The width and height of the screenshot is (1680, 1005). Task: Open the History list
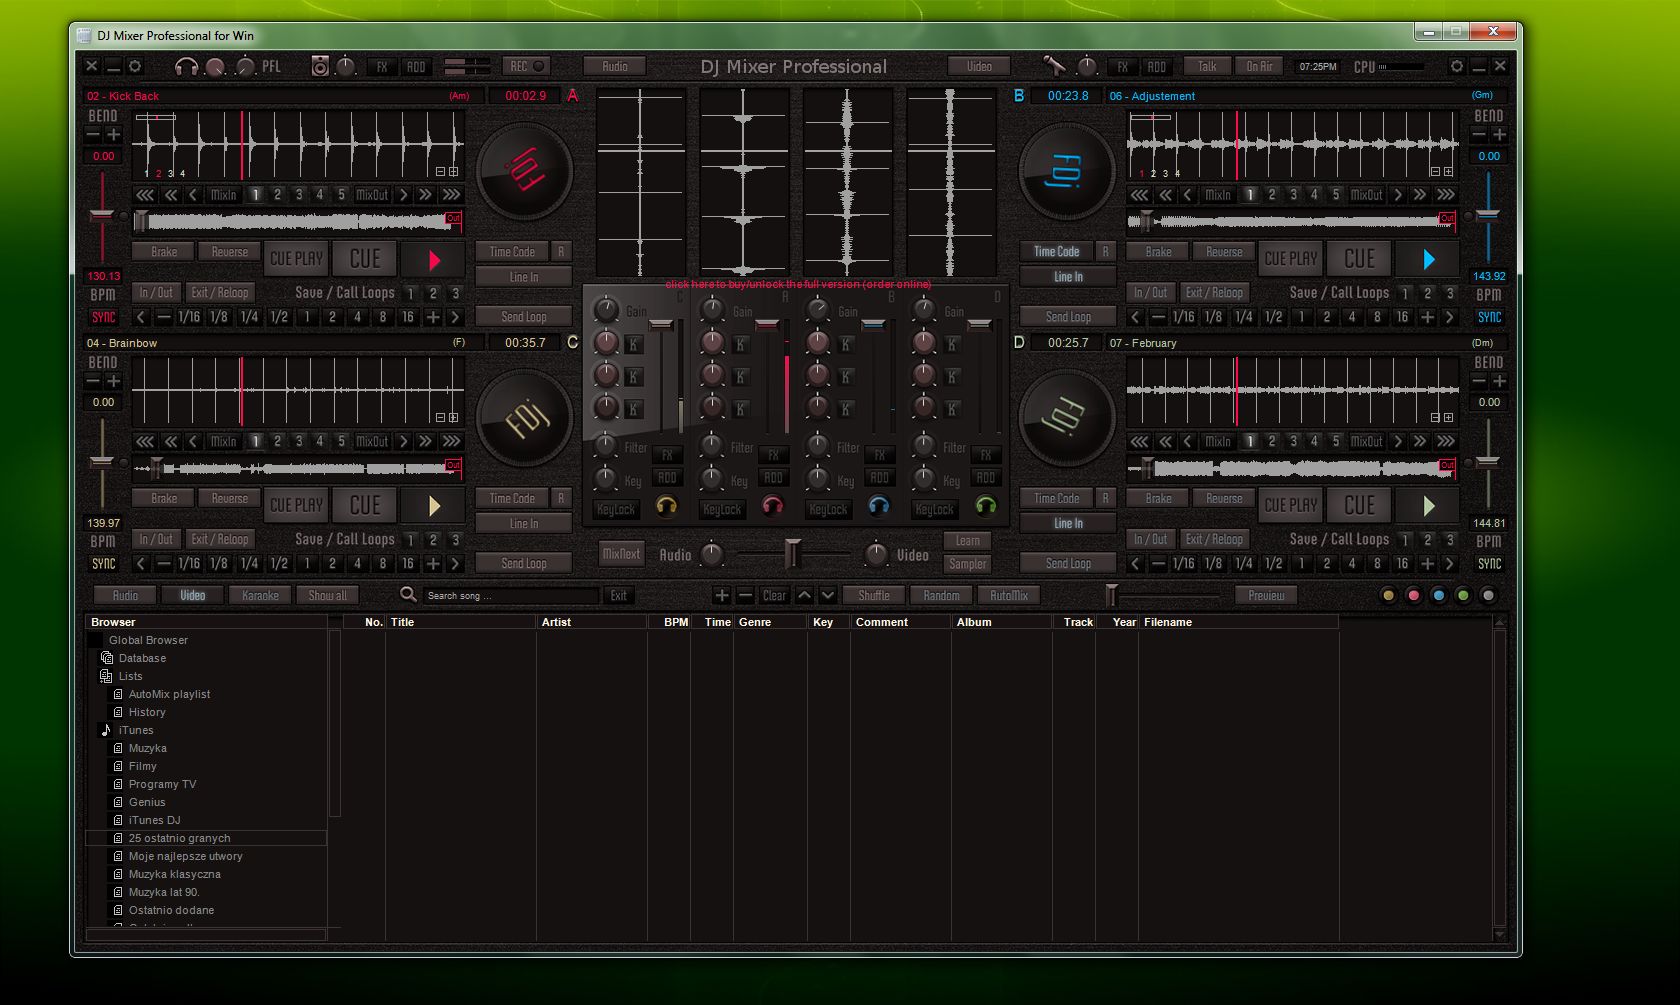click(x=147, y=712)
